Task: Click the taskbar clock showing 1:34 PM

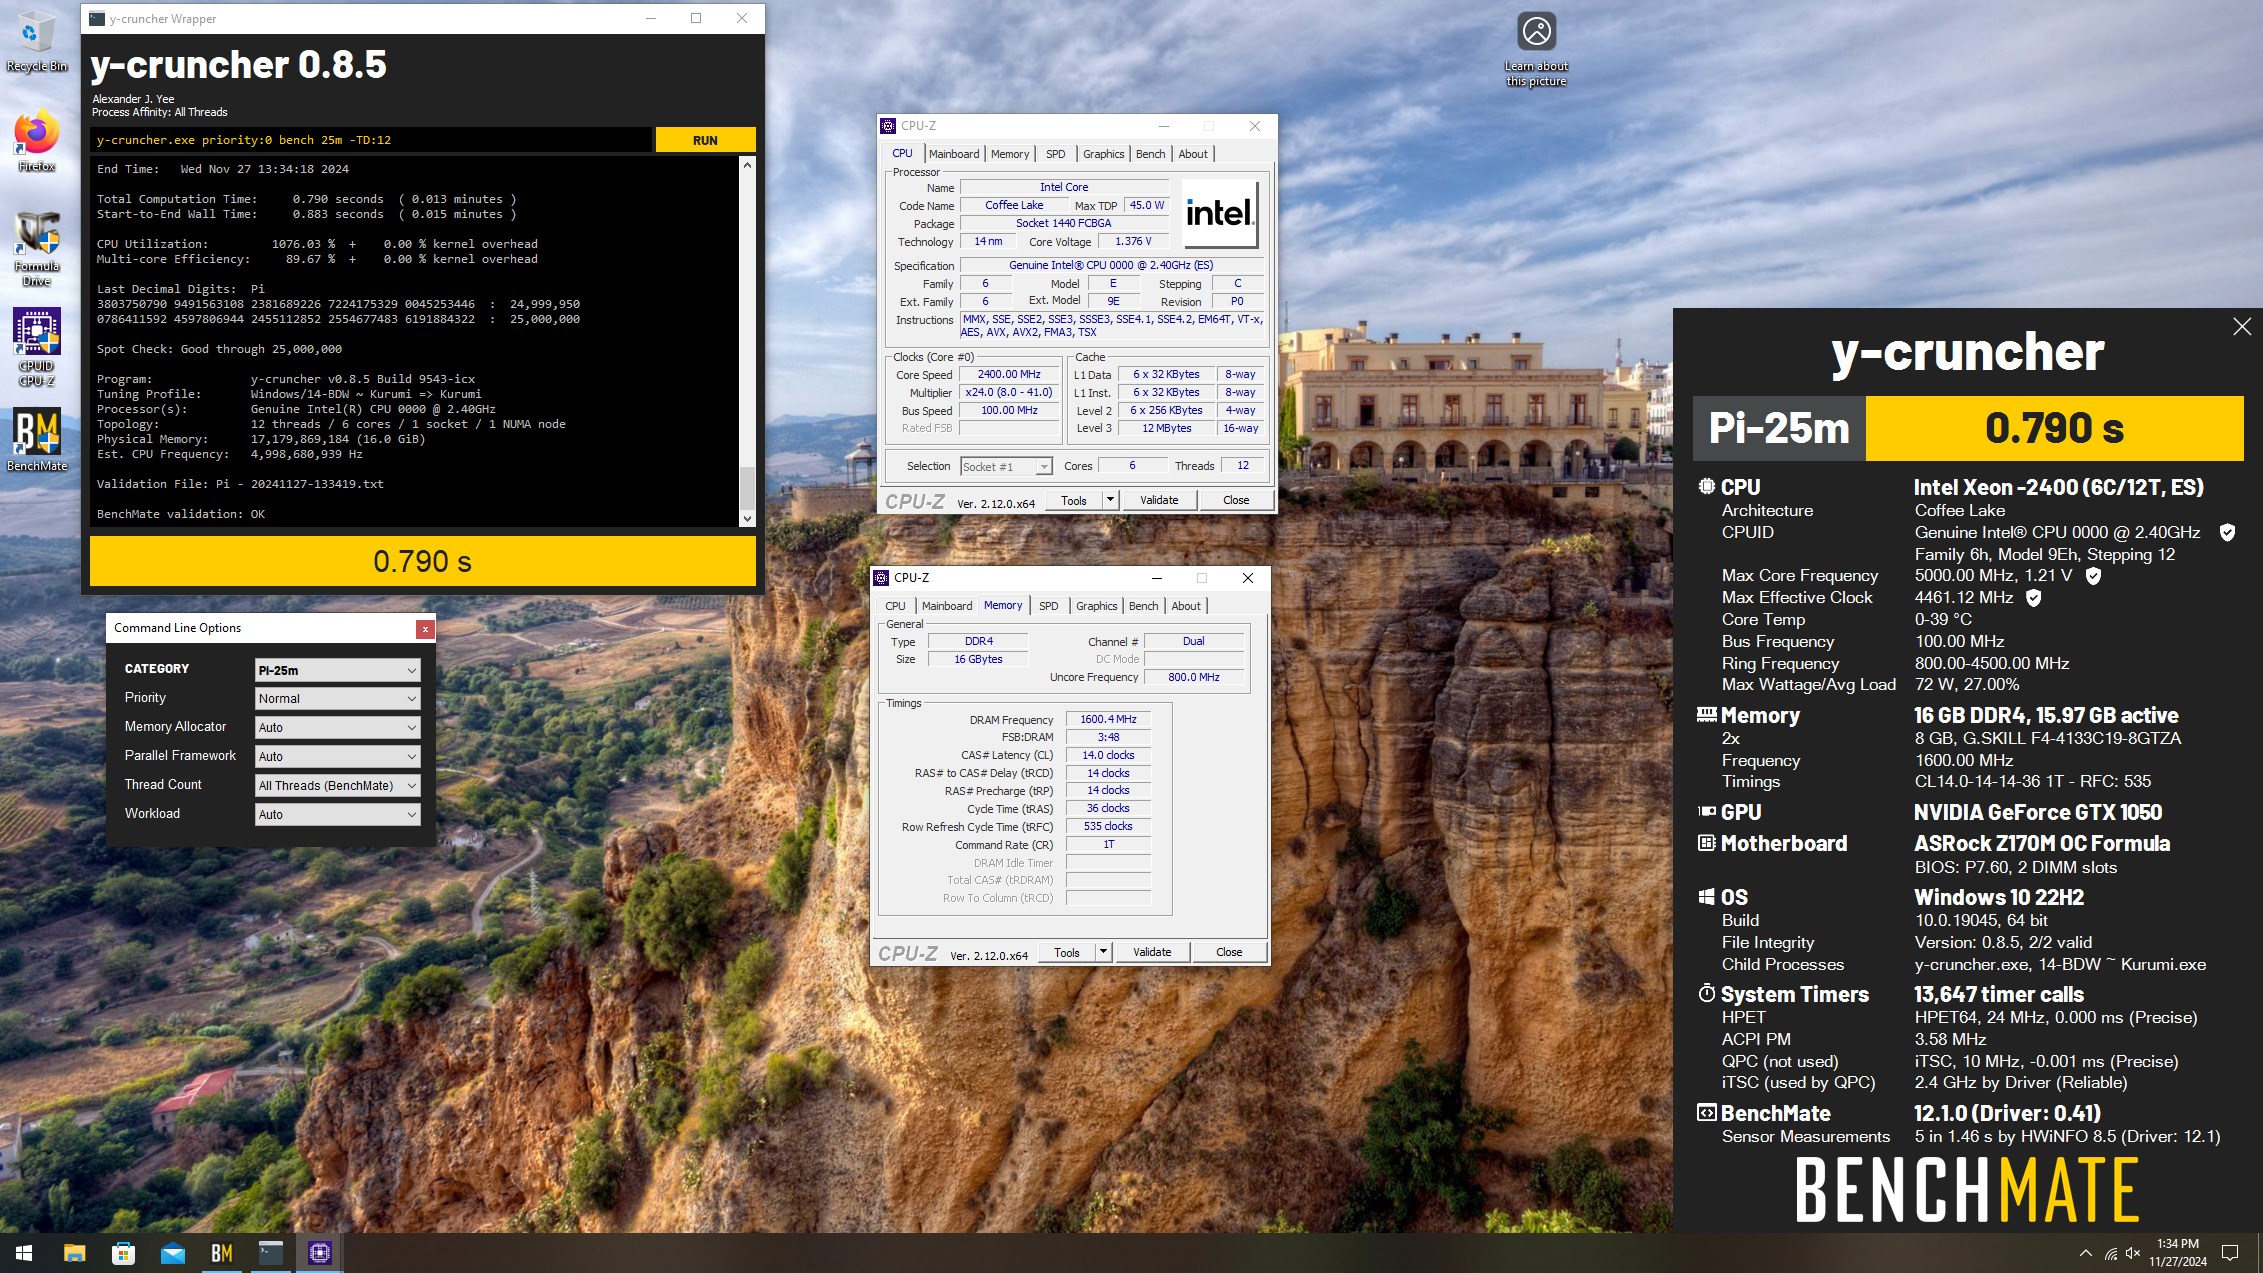Action: coord(2178,1253)
